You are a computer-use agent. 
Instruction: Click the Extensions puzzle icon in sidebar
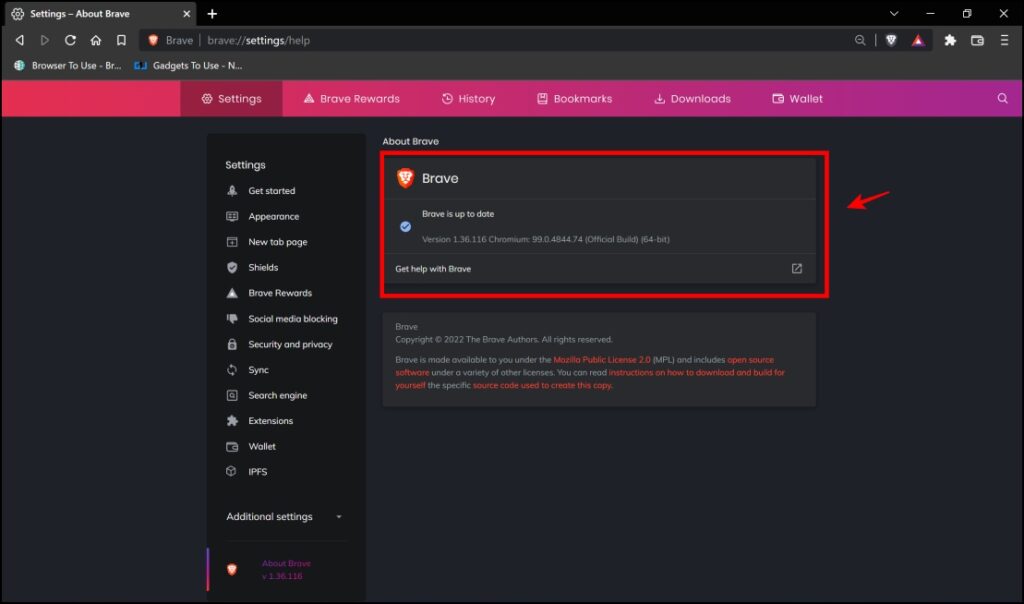[x=232, y=421]
